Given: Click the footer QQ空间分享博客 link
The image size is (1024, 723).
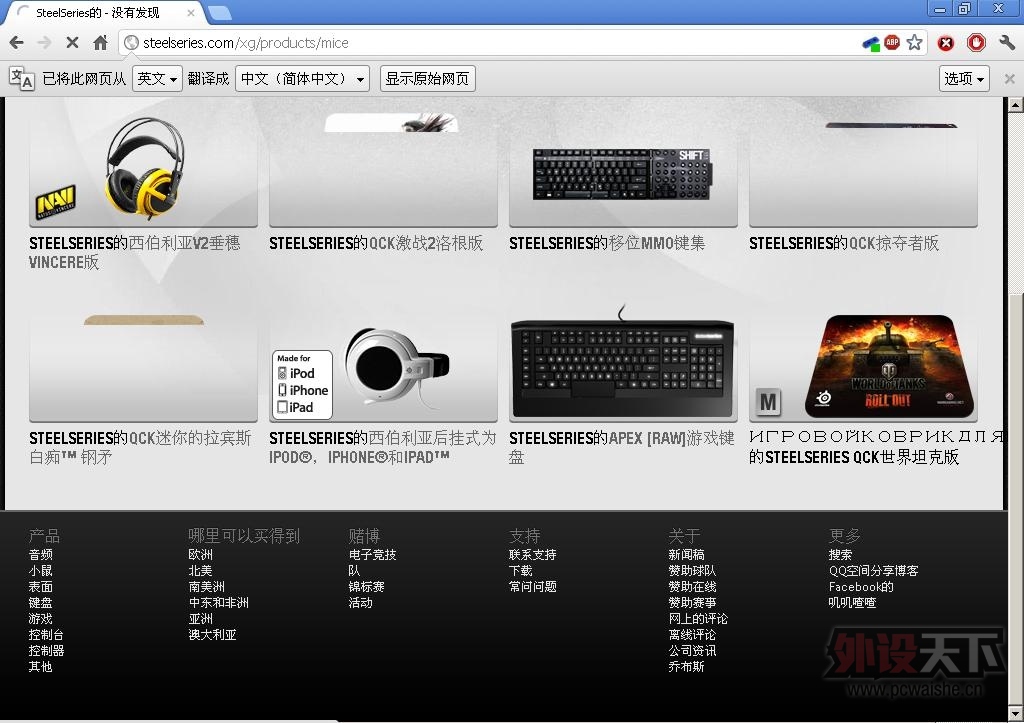Looking at the screenshot, I should (873, 571).
